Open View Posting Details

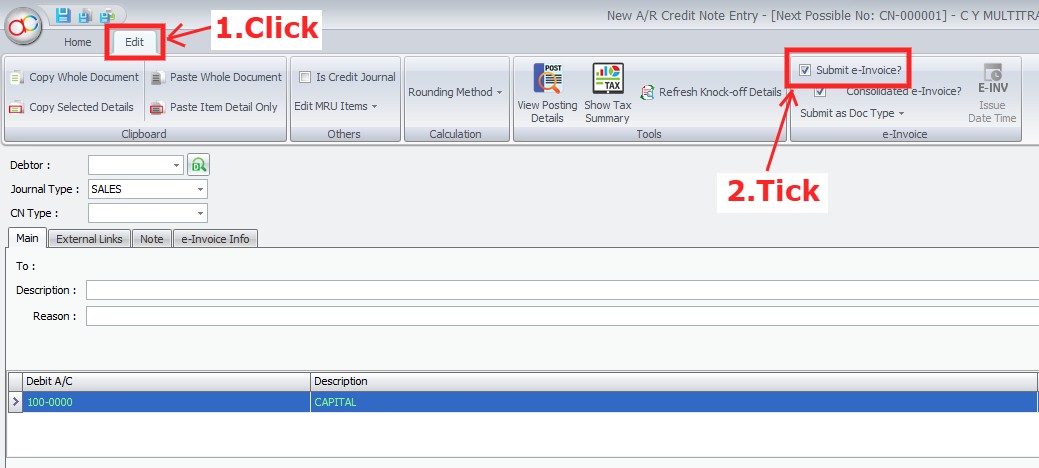click(547, 92)
